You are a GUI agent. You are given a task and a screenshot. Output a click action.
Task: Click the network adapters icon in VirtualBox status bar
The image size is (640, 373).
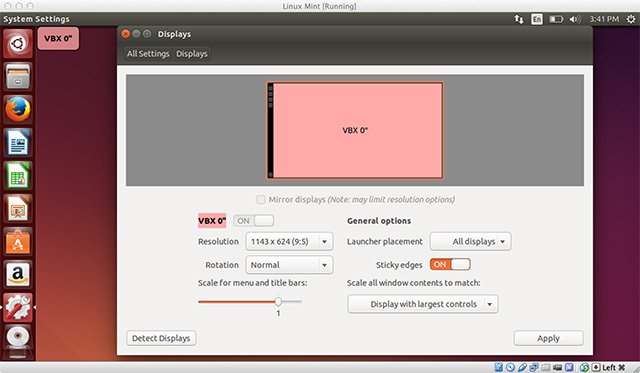tap(534, 367)
